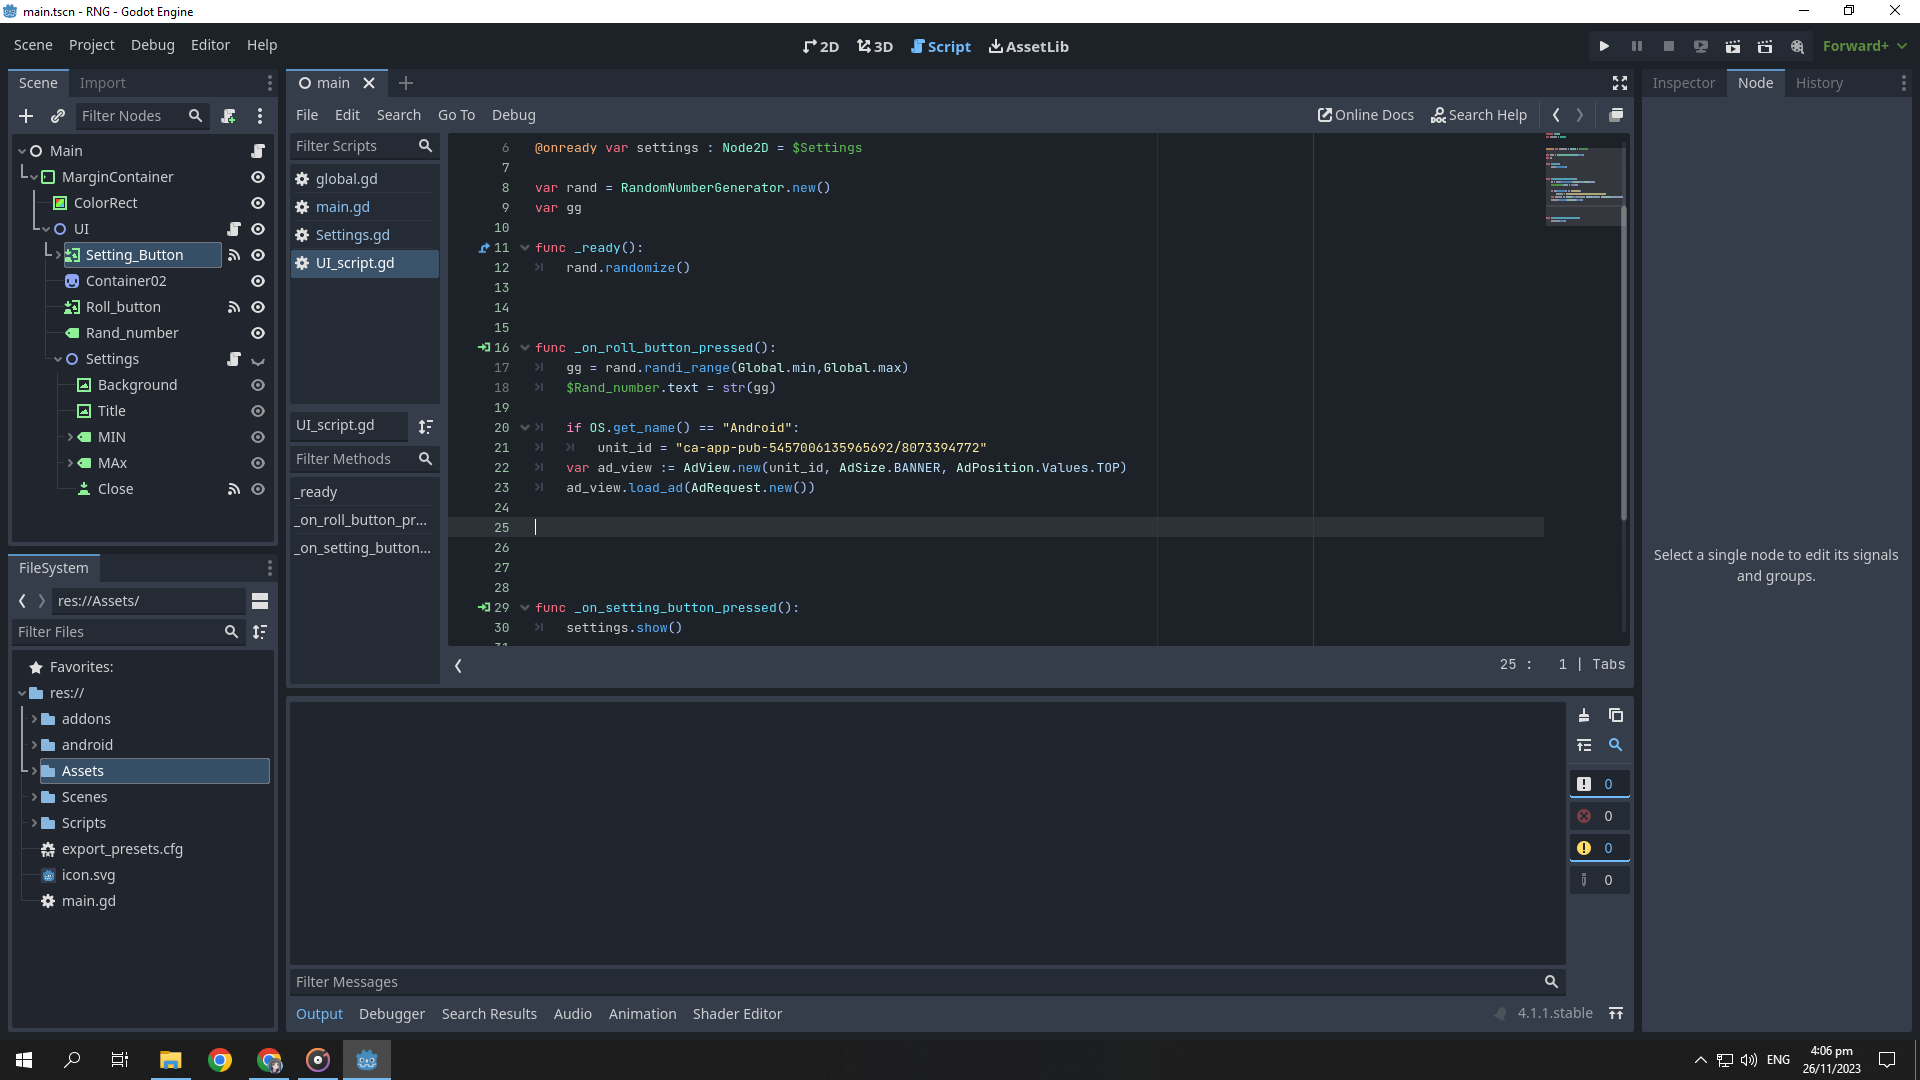The height and width of the screenshot is (1080, 1920).
Task: Open the script attached to the Main node
Action: [258, 151]
